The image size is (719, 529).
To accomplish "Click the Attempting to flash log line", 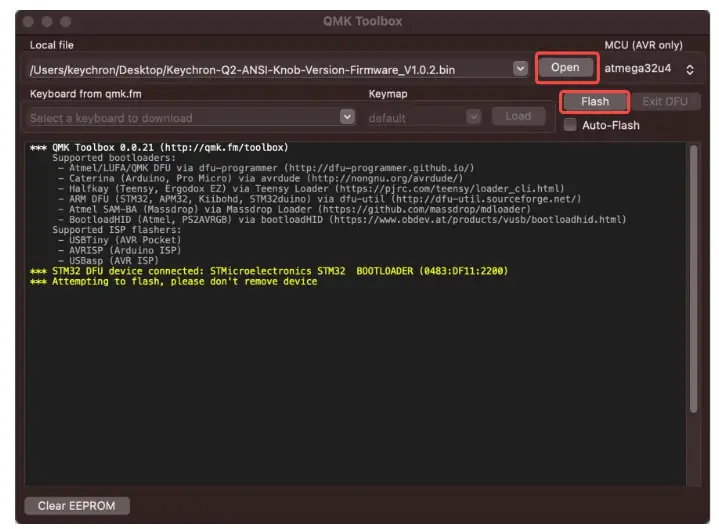I will (x=173, y=281).
